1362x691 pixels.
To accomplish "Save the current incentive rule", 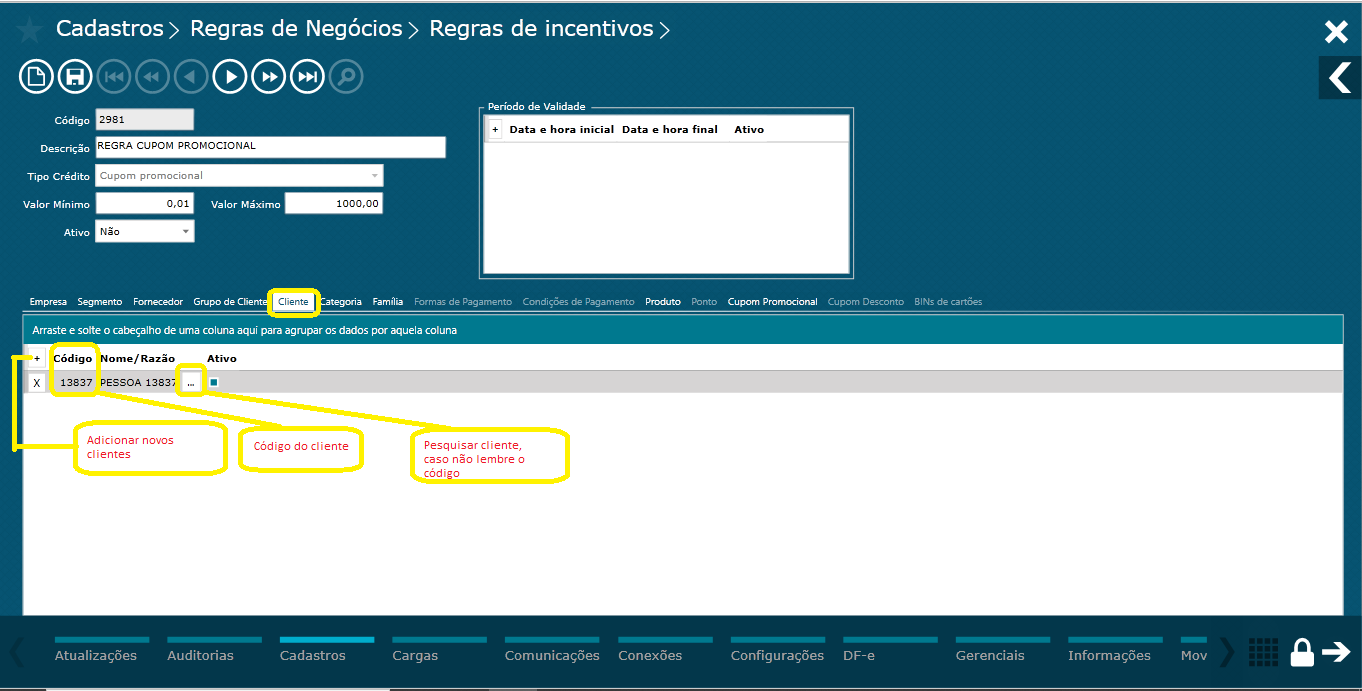I will 75,76.
